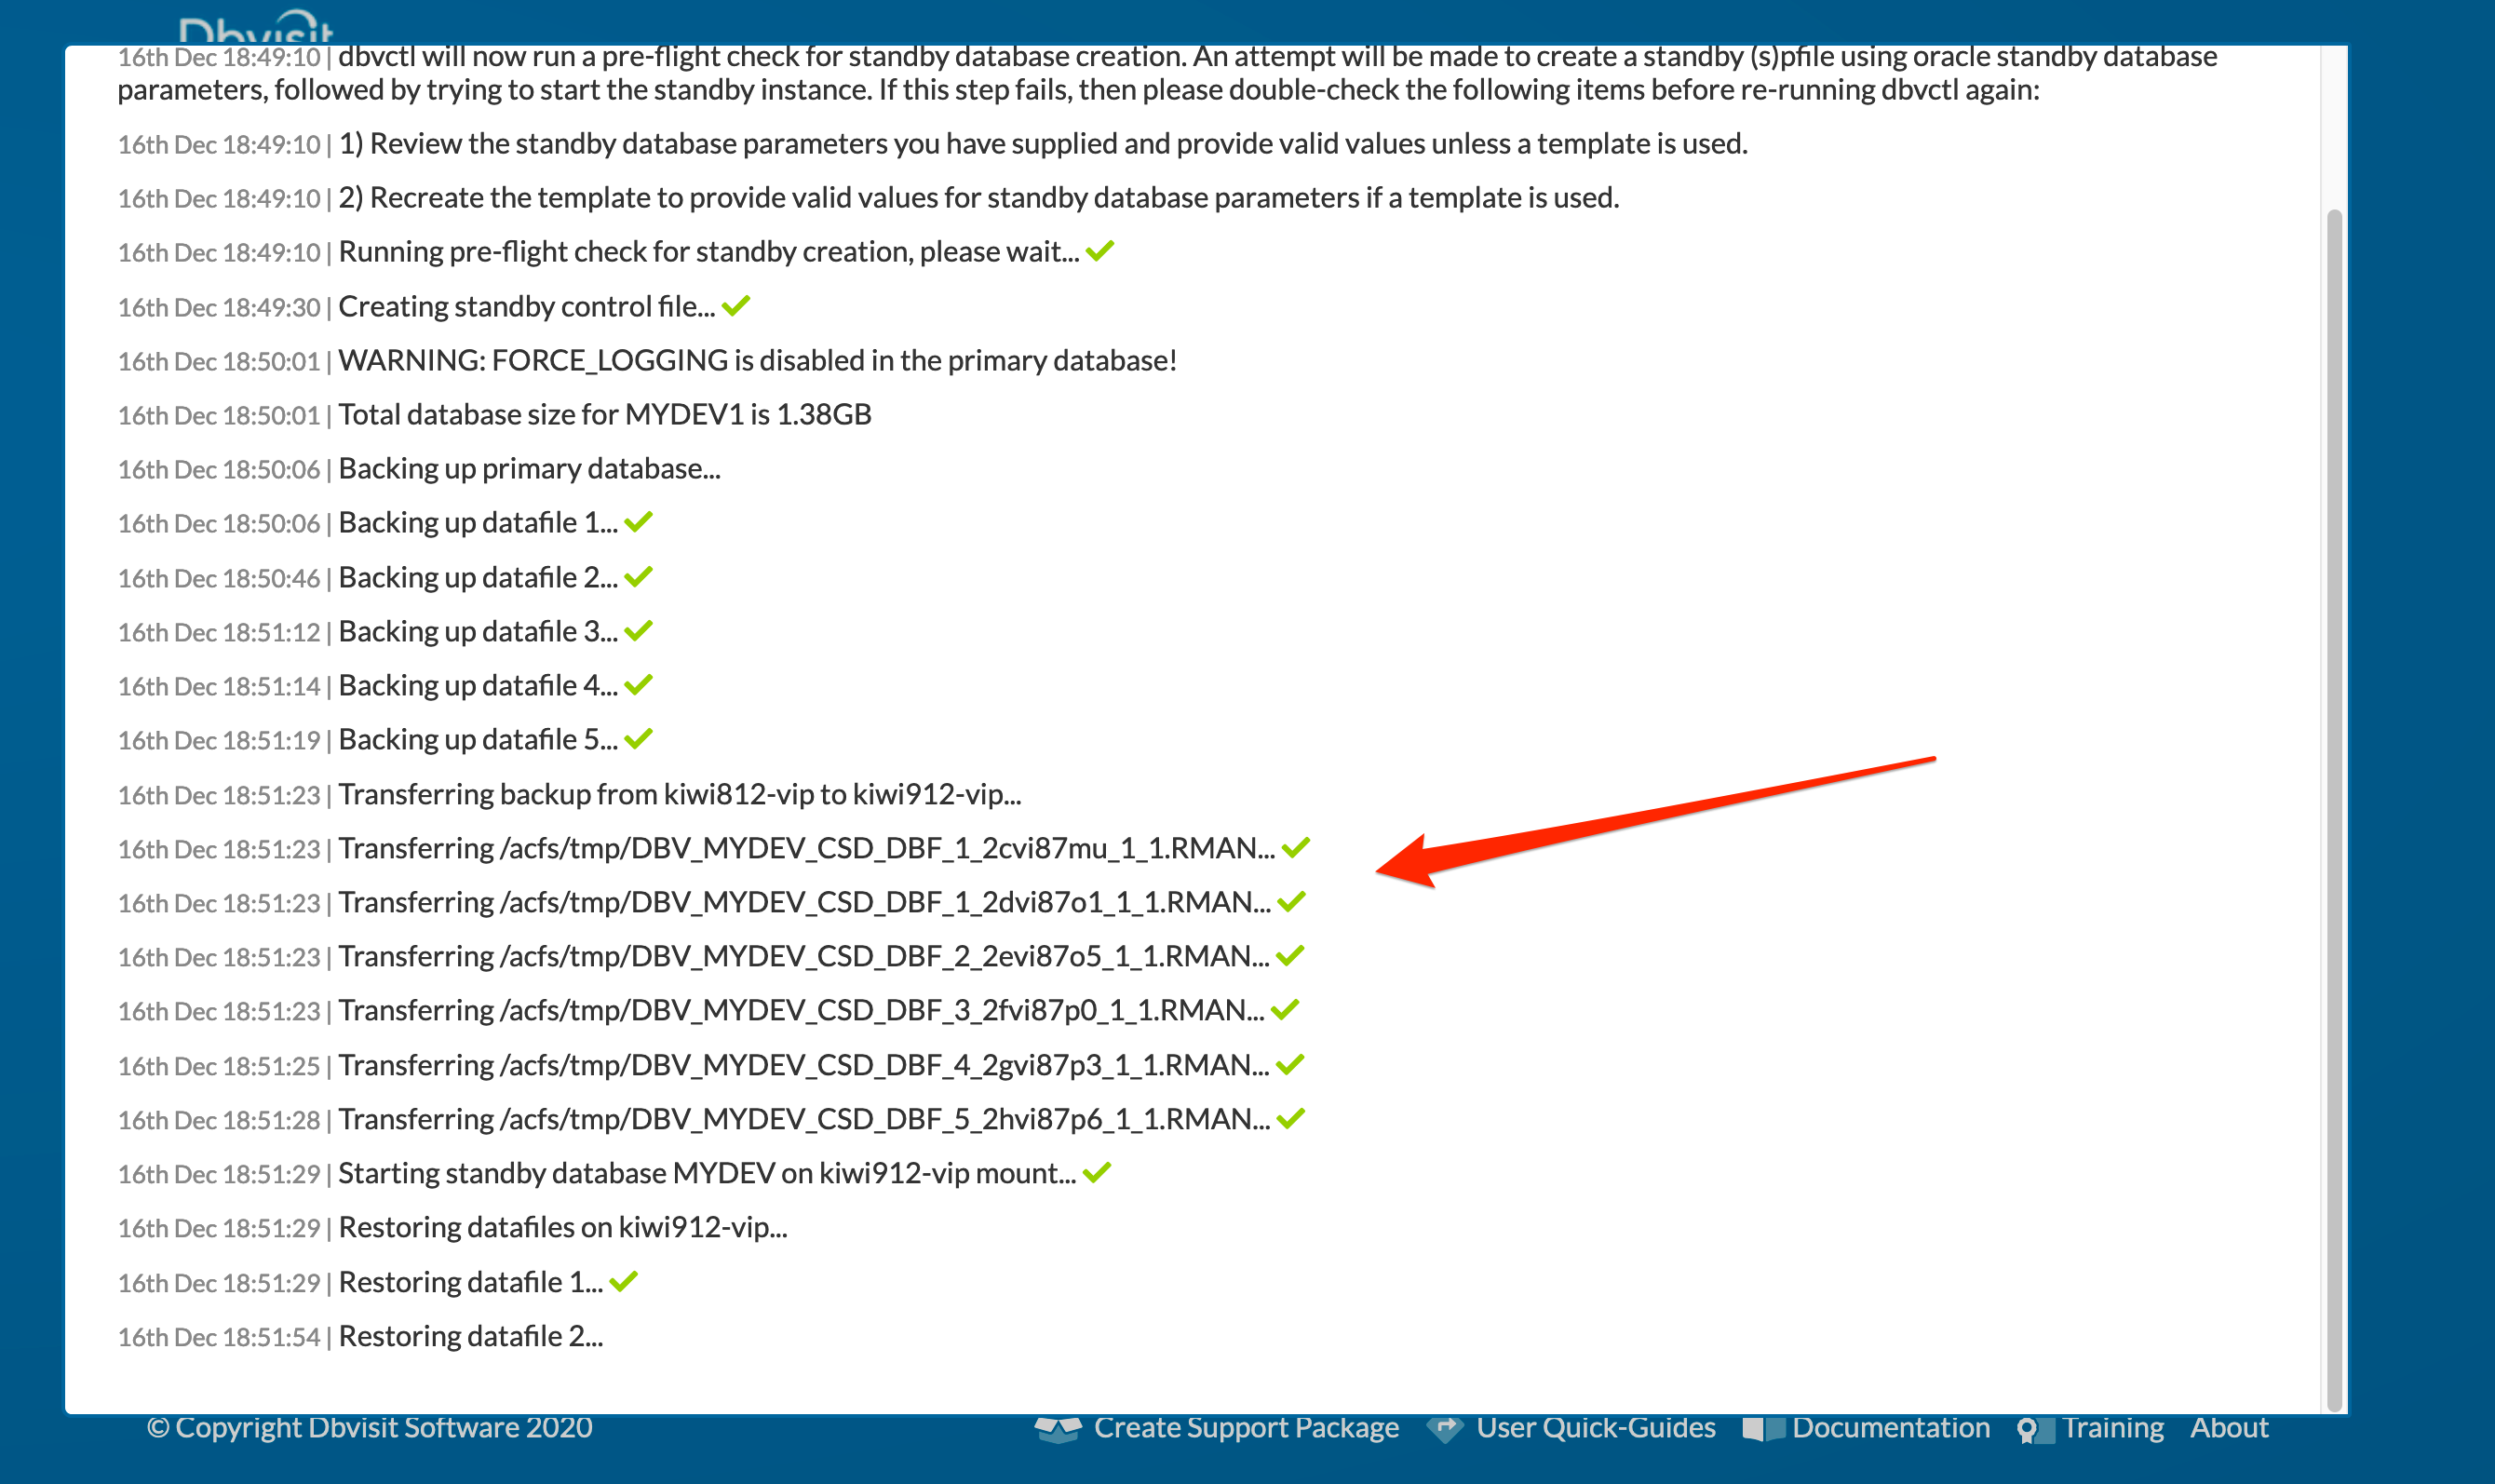Click the Dbvisit logo in header
Viewport: 2495px width, 1484px height.
pos(256,28)
